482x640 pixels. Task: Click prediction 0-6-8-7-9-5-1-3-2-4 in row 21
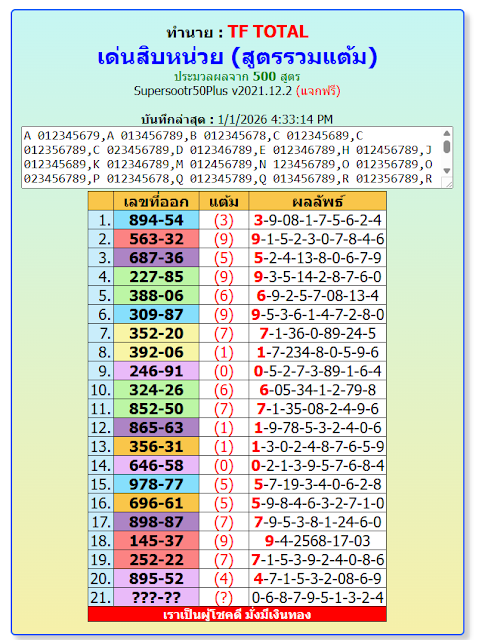[318, 597]
